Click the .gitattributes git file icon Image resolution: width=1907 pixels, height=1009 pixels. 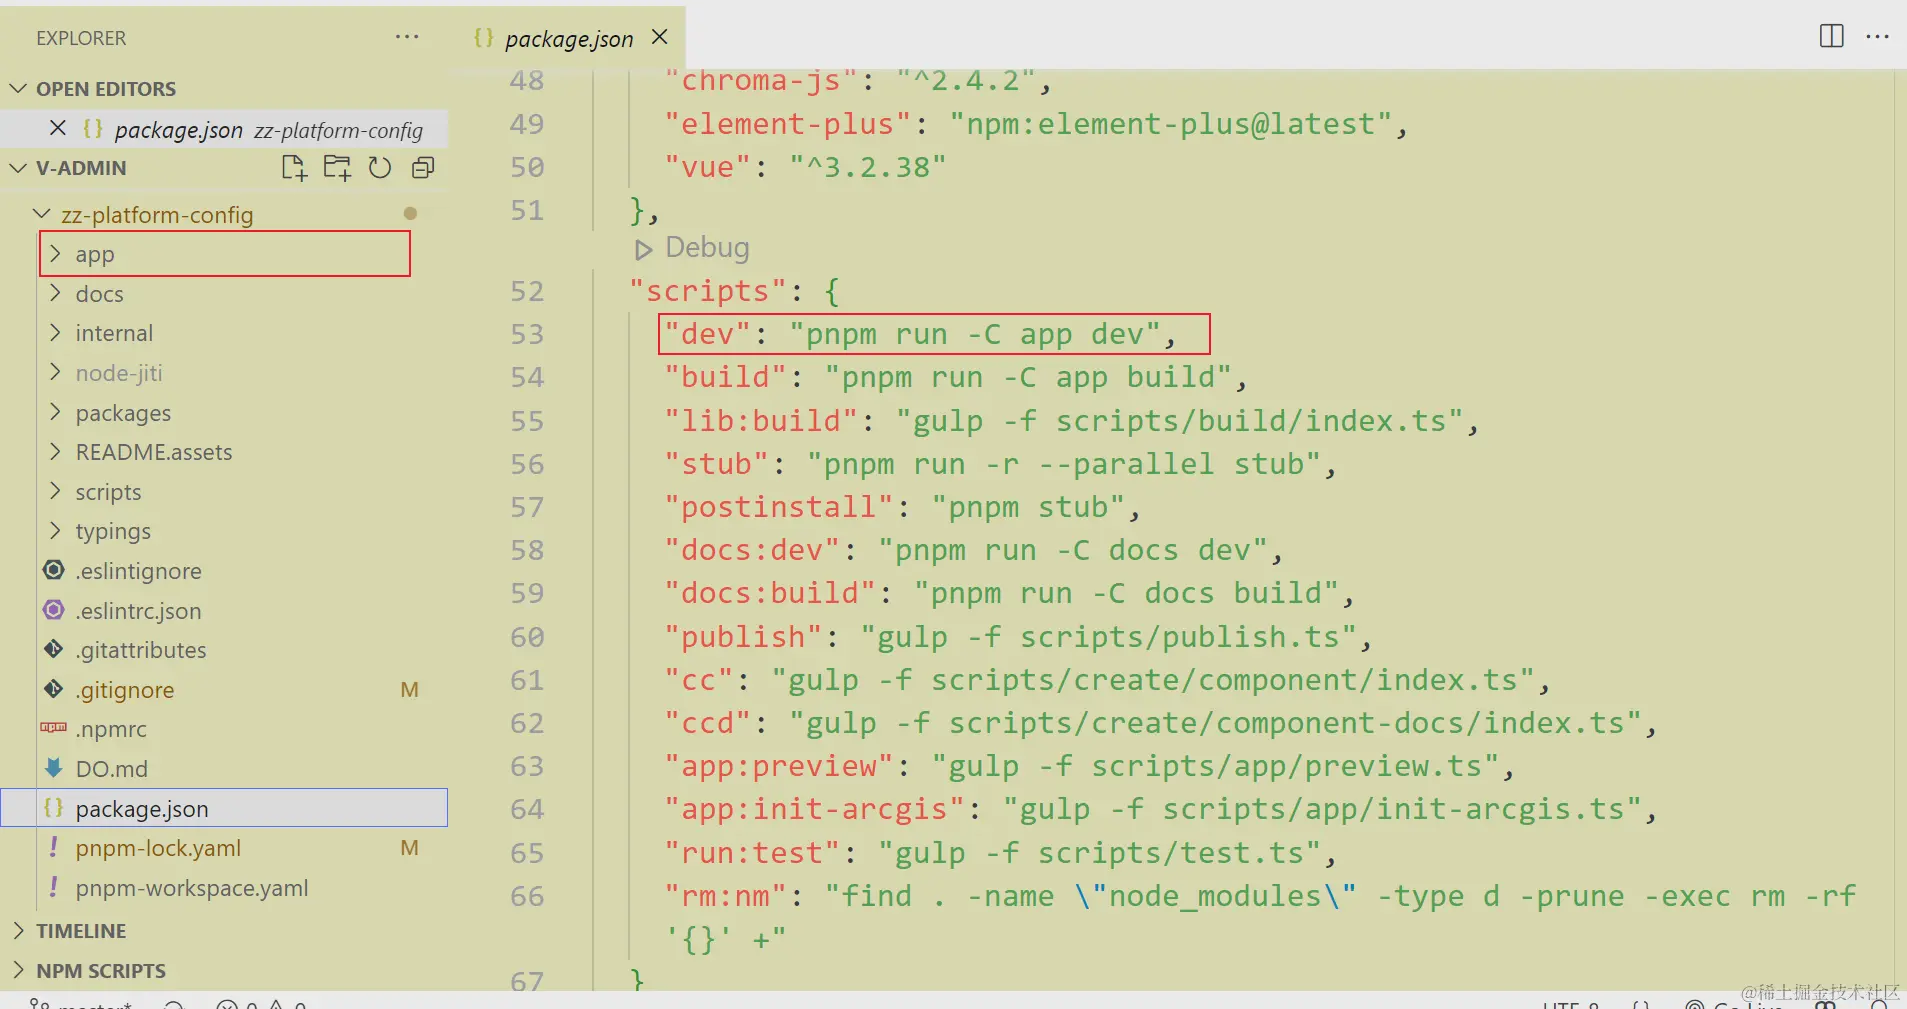point(54,649)
